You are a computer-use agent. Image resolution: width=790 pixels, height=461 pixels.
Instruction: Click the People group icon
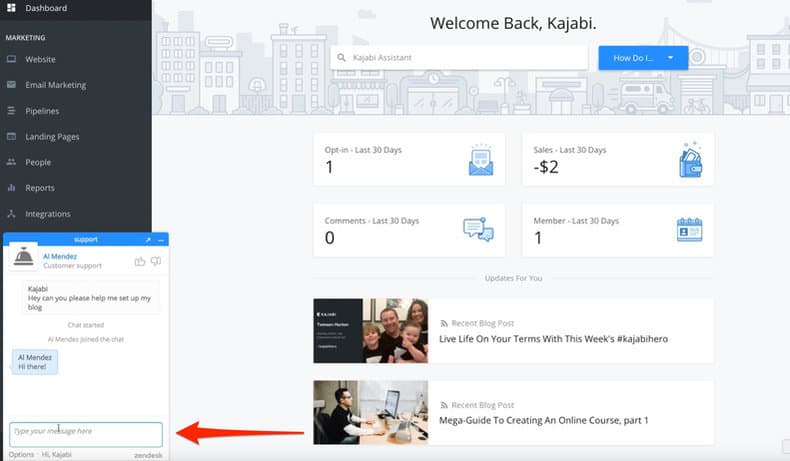[x=11, y=162]
